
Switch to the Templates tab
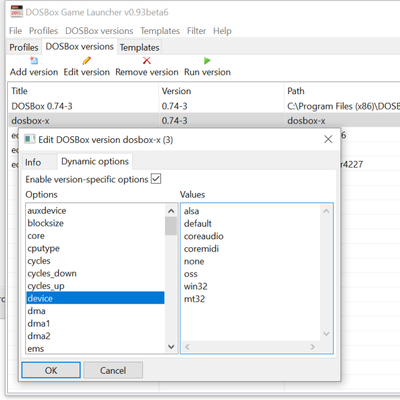[x=139, y=47]
